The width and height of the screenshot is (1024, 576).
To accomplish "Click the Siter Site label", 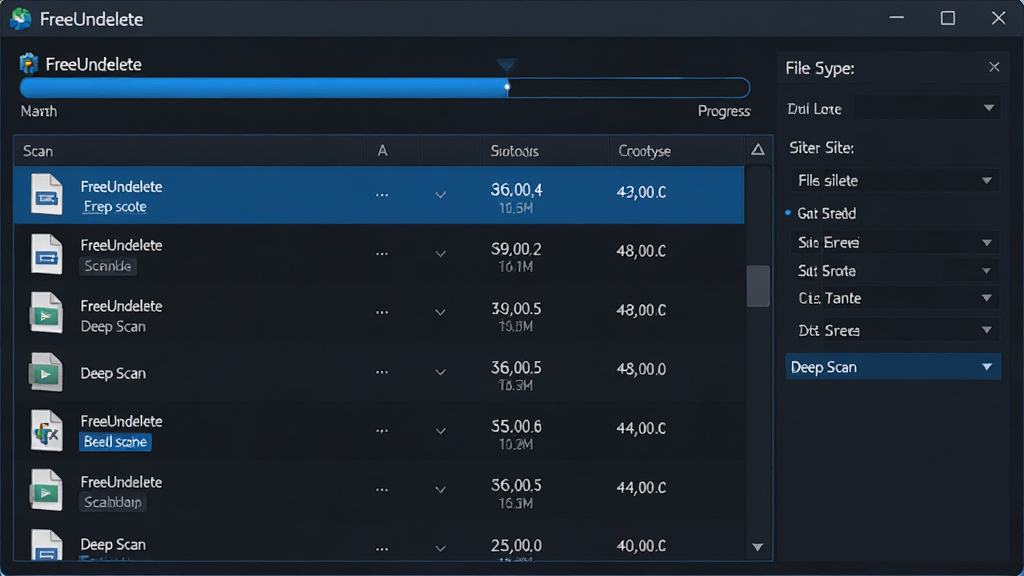I will click(821, 148).
